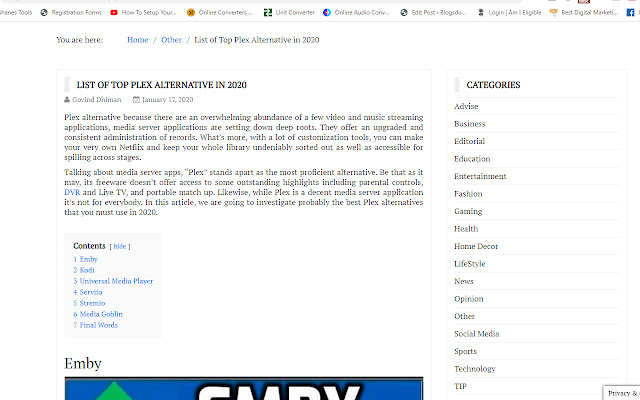
Task: Click the Emby banner image
Action: pyautogui.click(x=244, y=389)
